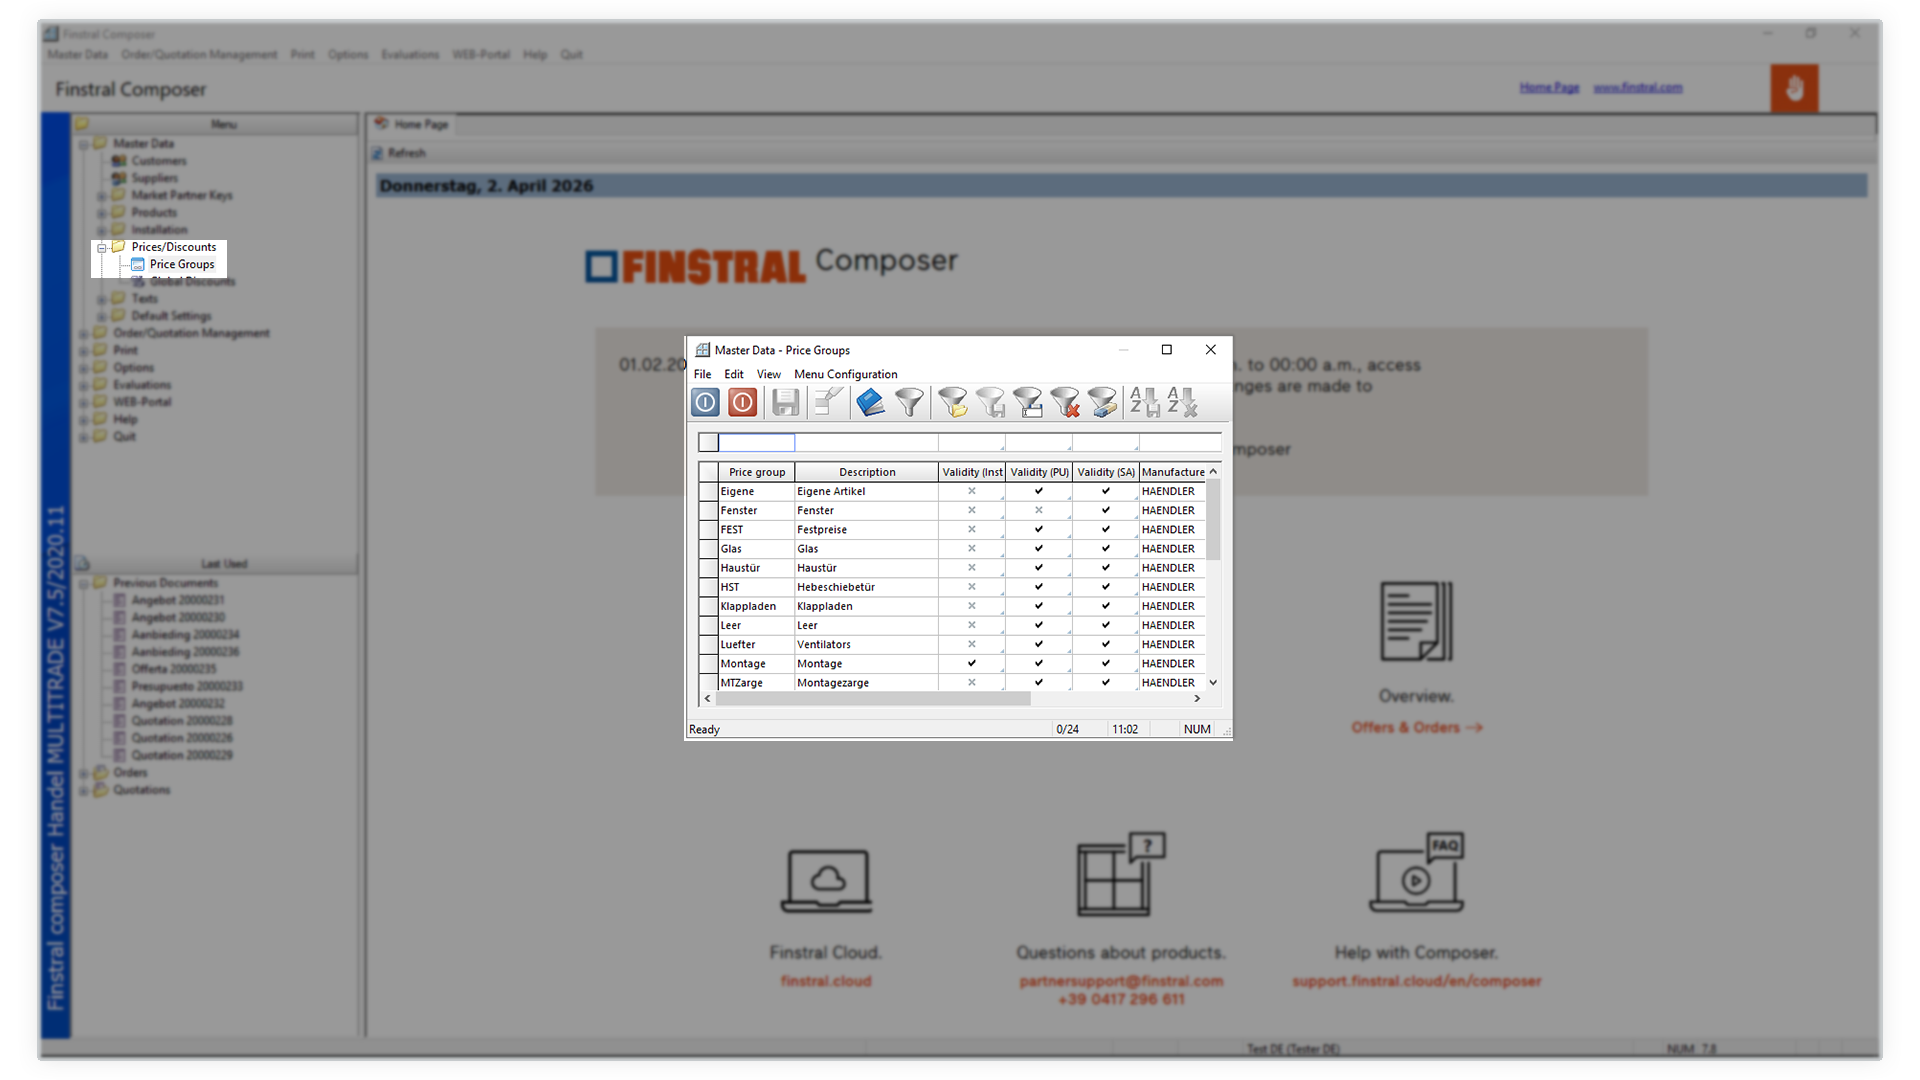The image size is (1920, 1080).
Task: Click the red power icon in toolbar
Action: tap(742, 402)
